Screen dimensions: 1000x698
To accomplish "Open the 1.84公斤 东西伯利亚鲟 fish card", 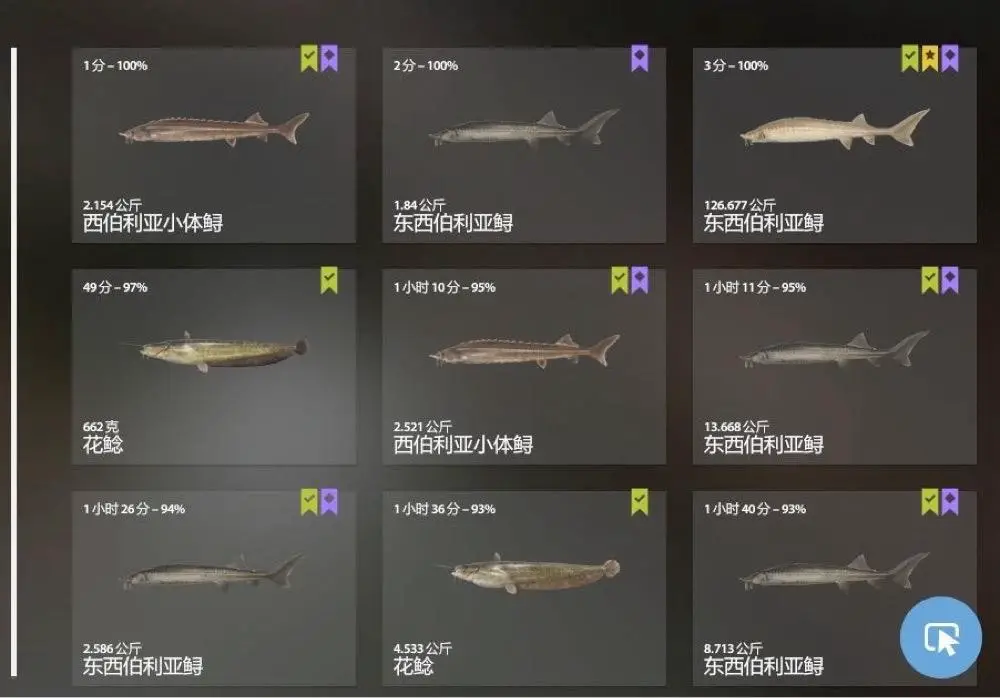I will [524, 145].
